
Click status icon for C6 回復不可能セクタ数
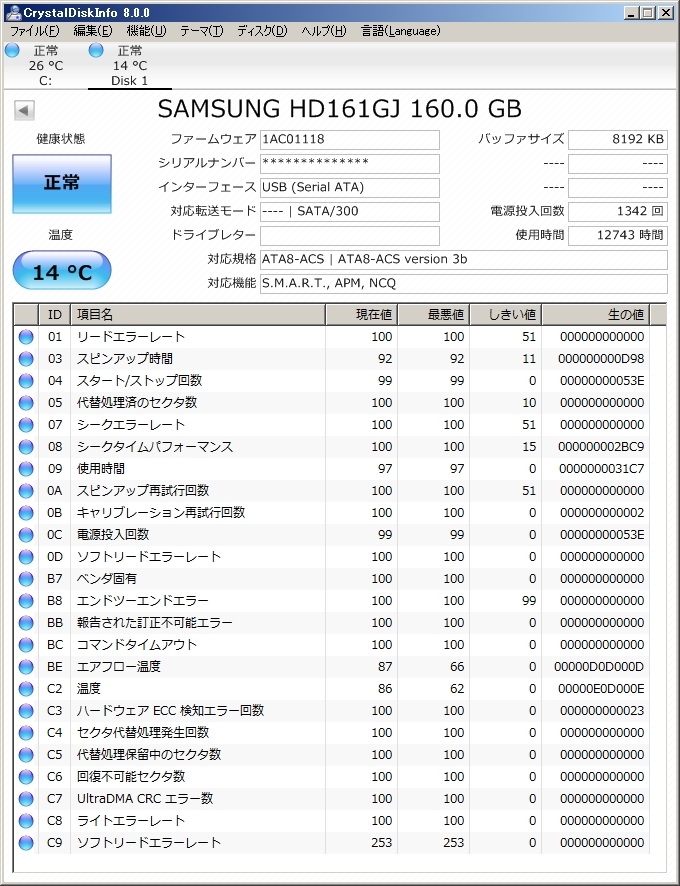tap(26, 778)
